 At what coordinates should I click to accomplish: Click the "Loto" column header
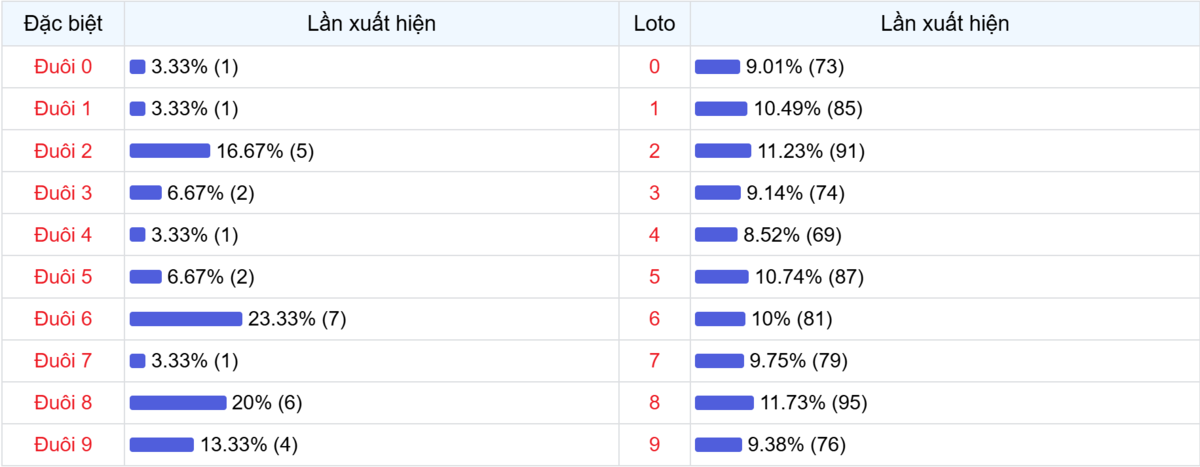coord(654,24)
